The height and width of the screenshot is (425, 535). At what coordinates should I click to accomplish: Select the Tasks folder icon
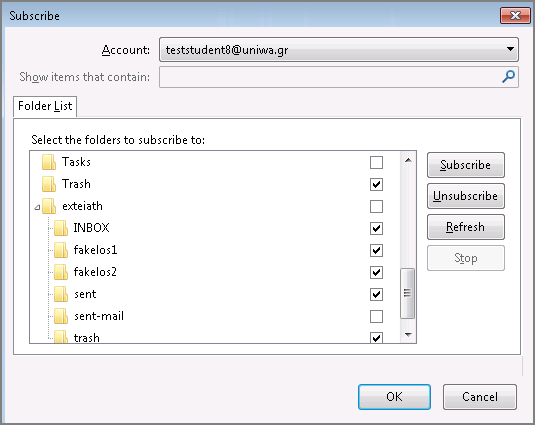pyautogui.click(x=49, y=162)
